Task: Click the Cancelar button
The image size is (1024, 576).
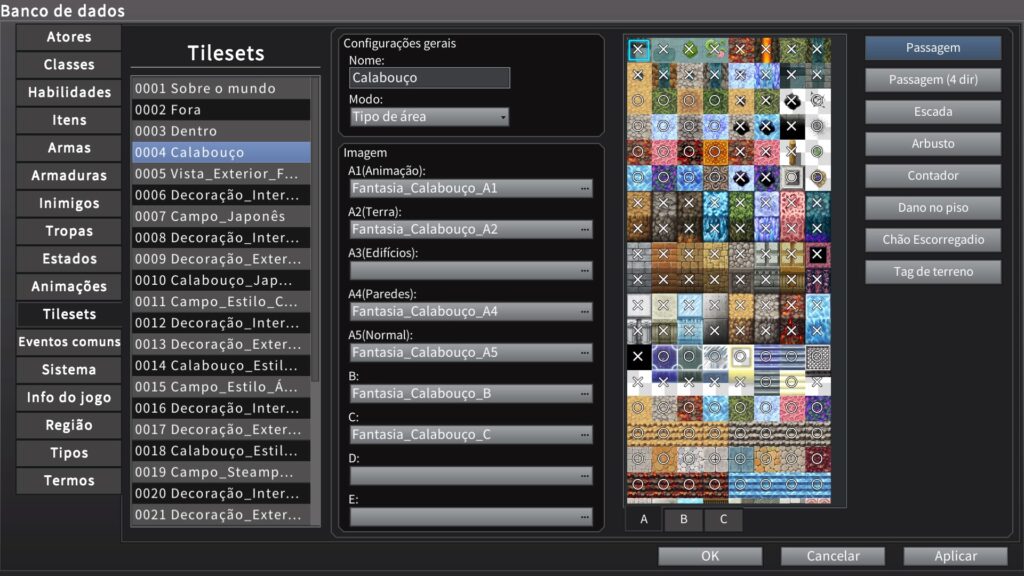Action: 833,556
